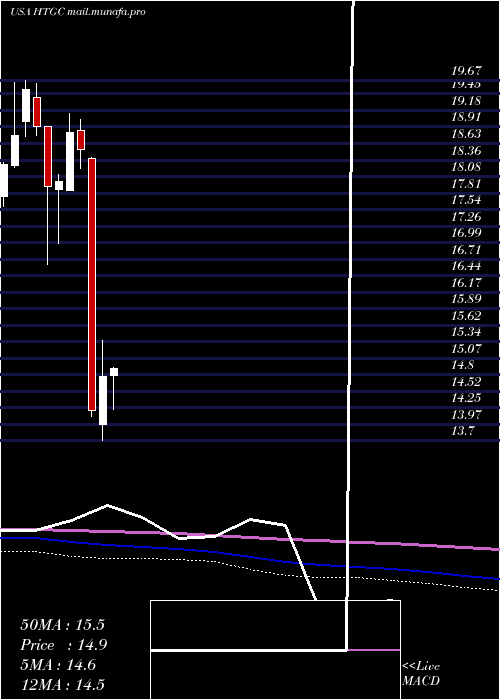
Task: Click the 18.36 price axis label
Action: [466, 151]
